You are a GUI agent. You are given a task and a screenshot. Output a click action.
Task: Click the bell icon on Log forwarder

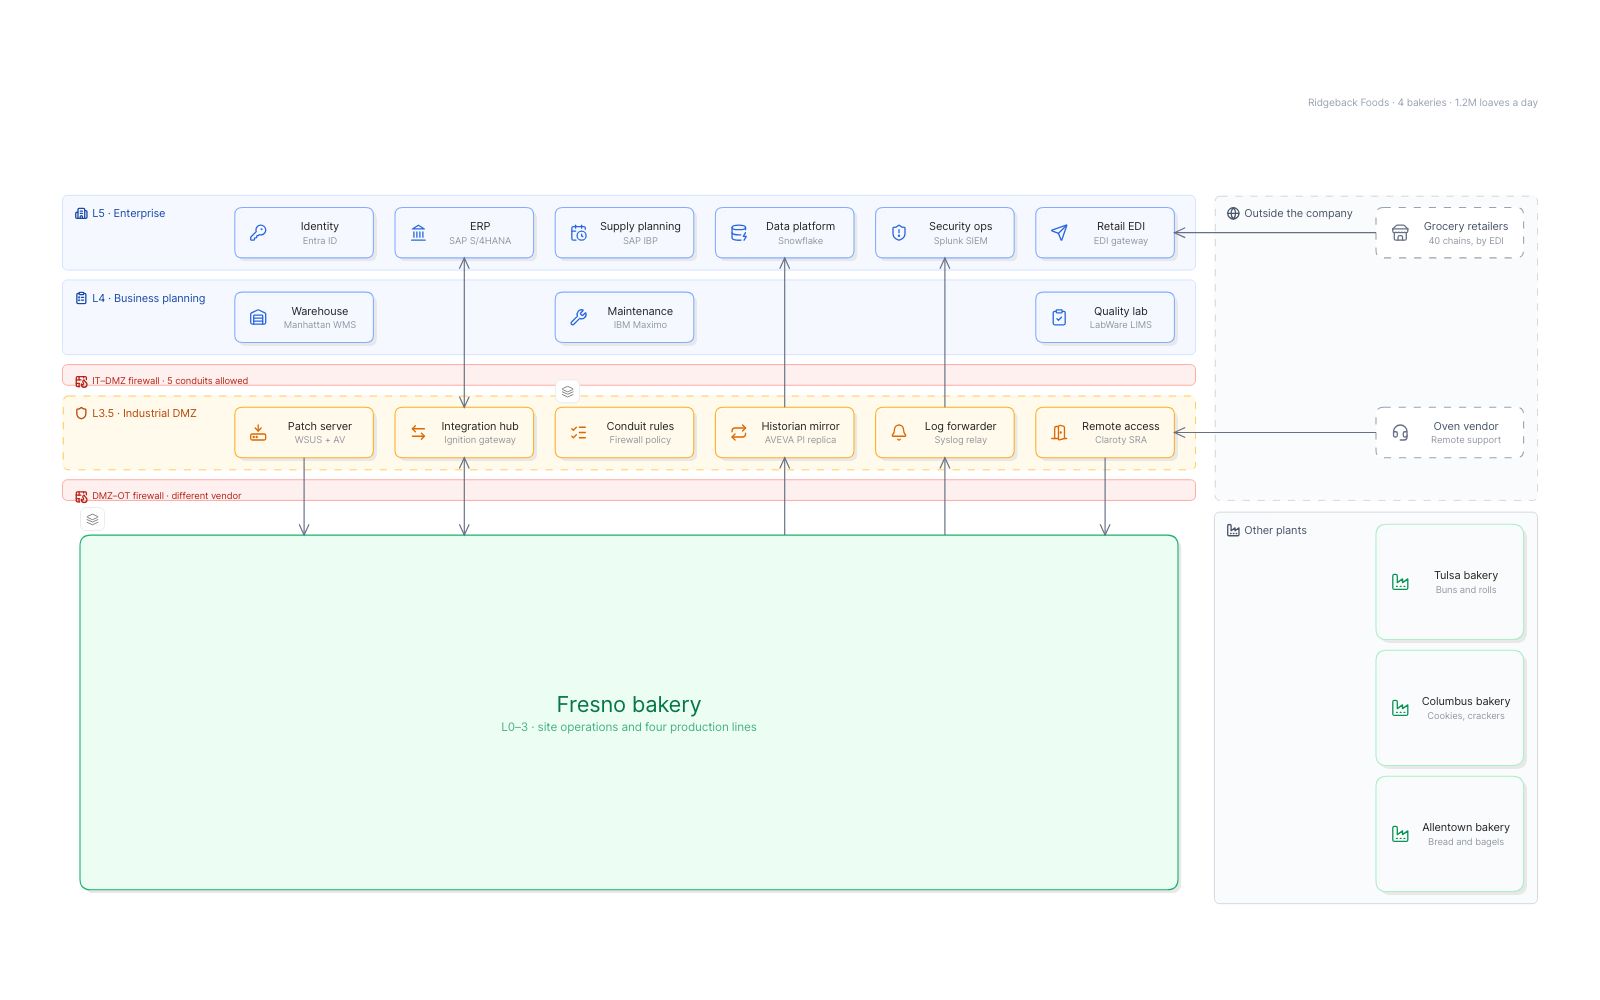pos(898,433)
